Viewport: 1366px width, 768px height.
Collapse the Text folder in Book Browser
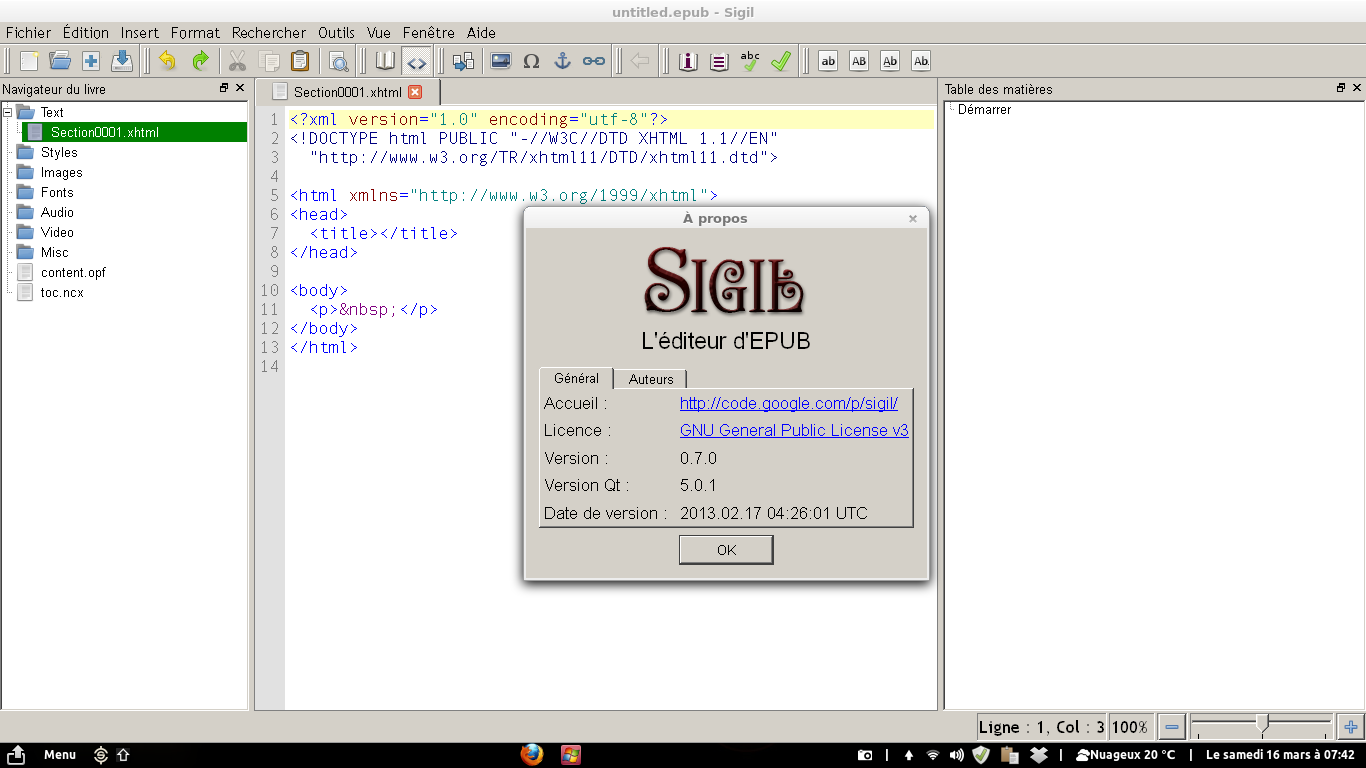coord(7,112)
